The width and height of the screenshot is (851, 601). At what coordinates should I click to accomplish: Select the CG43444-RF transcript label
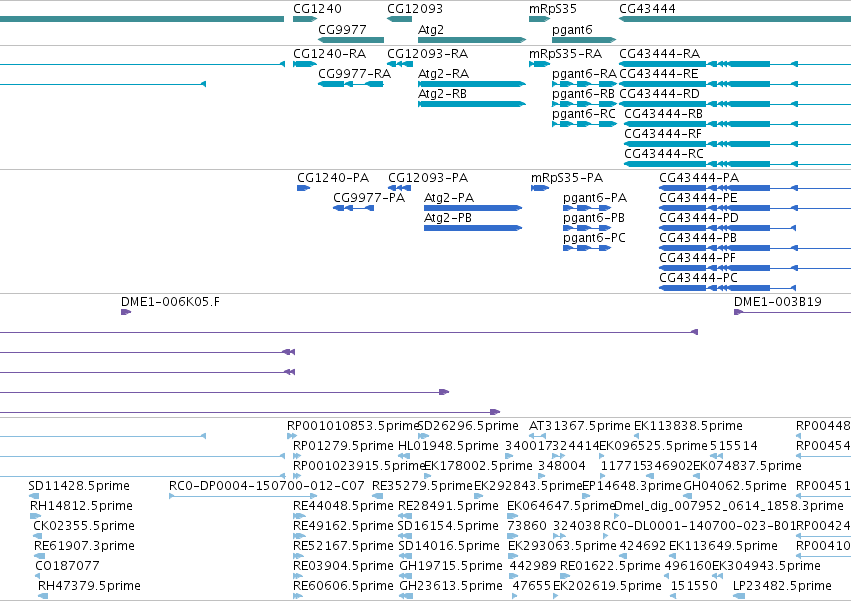click(663, 134)
